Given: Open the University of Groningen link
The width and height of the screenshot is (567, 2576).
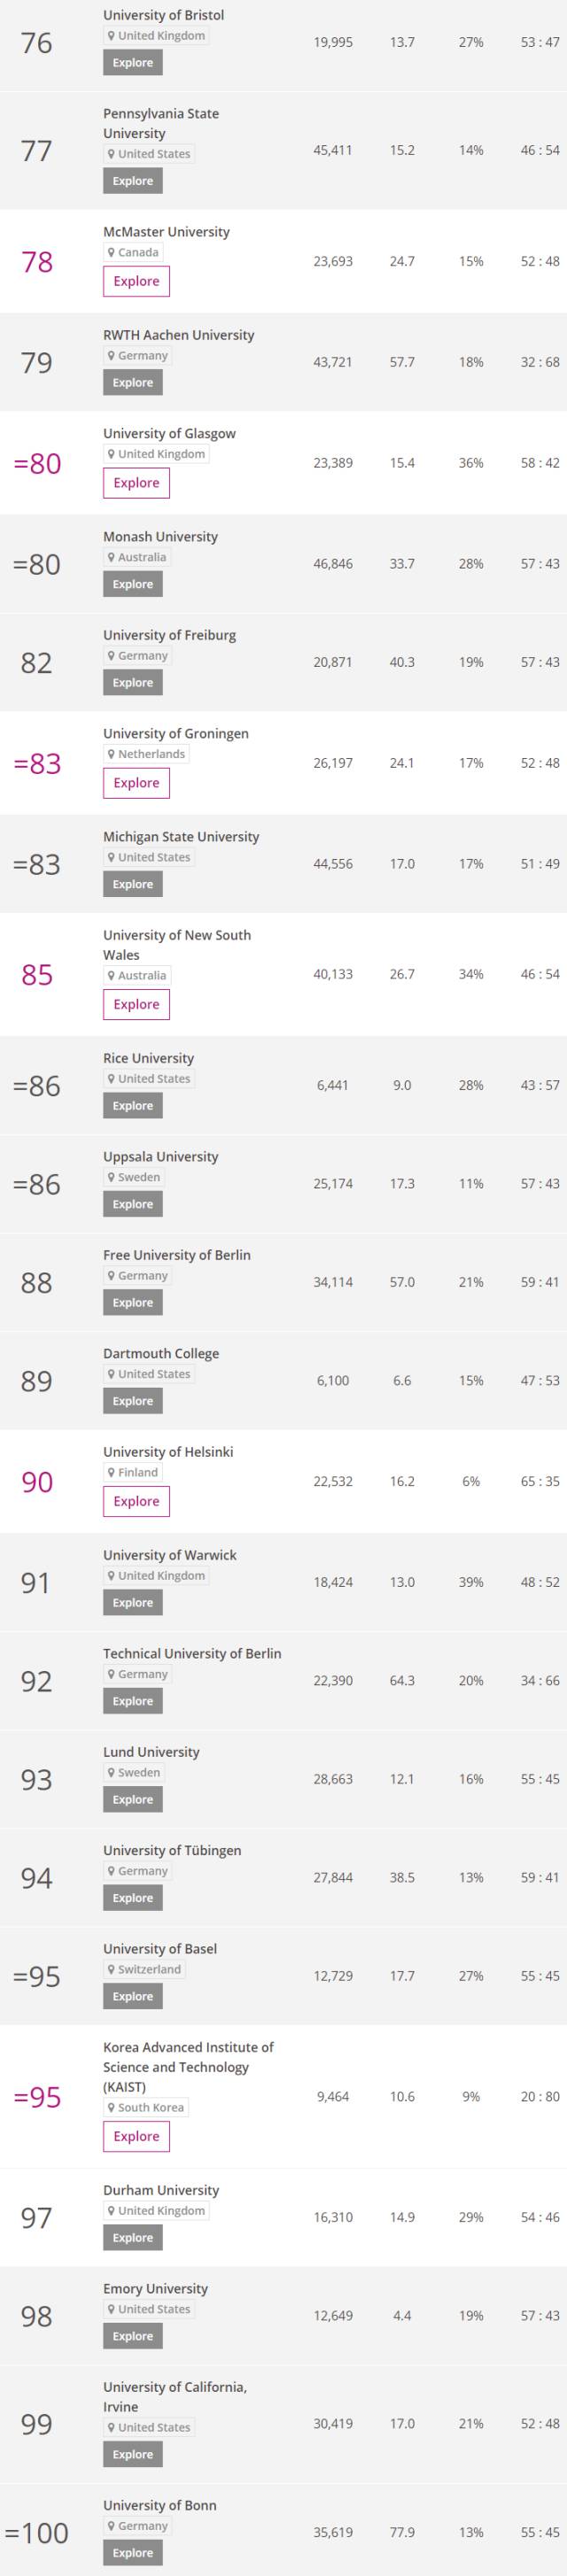Looking at the screenshot, I should pyautogui.click(x=176, y=733).
